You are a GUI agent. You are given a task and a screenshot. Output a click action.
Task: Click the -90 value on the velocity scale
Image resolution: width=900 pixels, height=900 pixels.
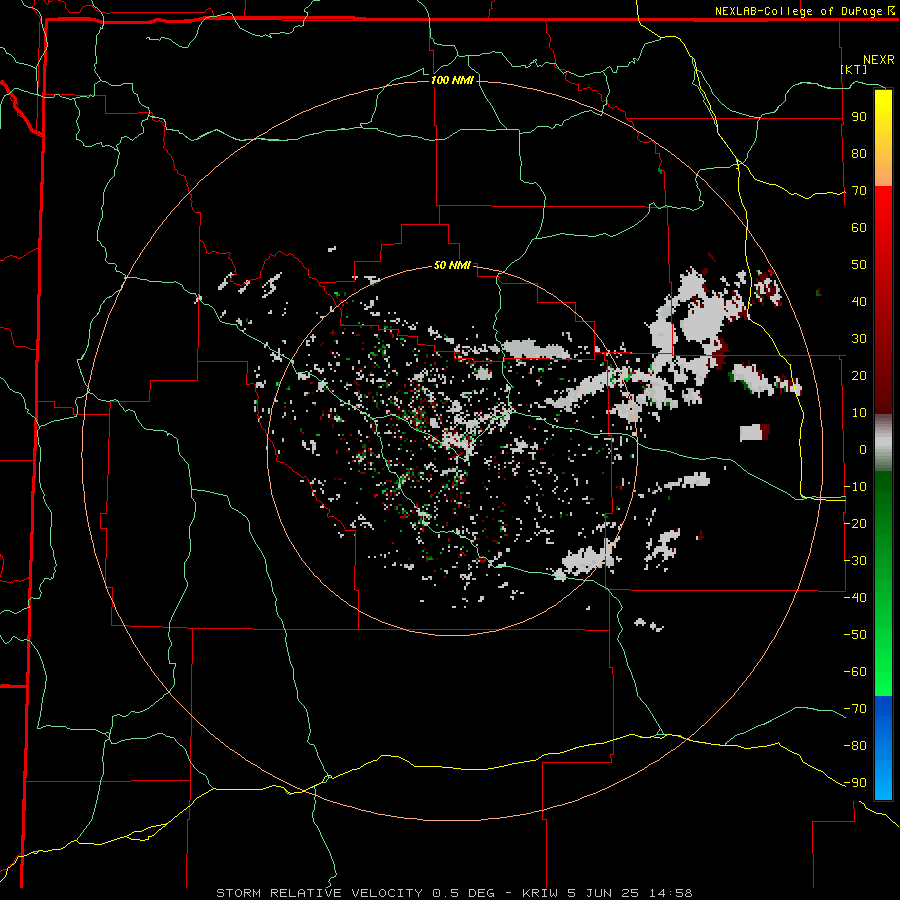point(855,783)
